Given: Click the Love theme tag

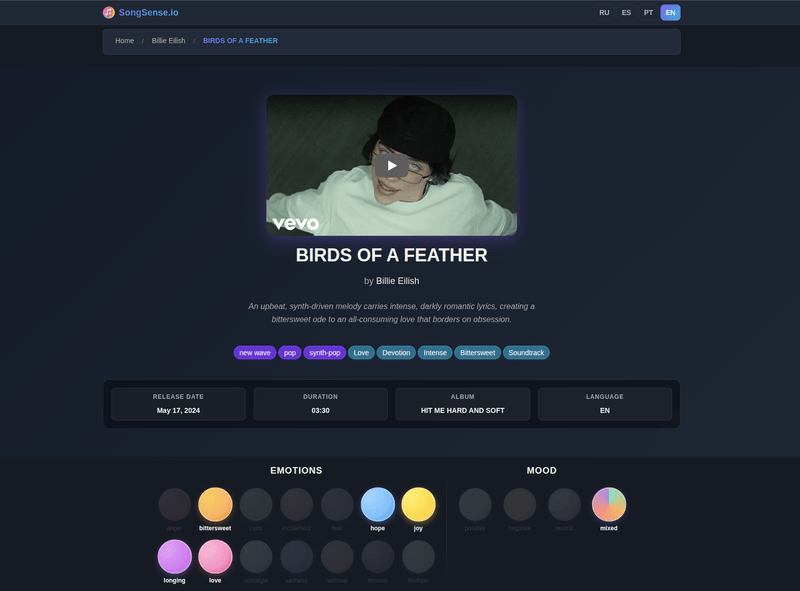Looking at the screenshot, I should (x=361, y=353).
